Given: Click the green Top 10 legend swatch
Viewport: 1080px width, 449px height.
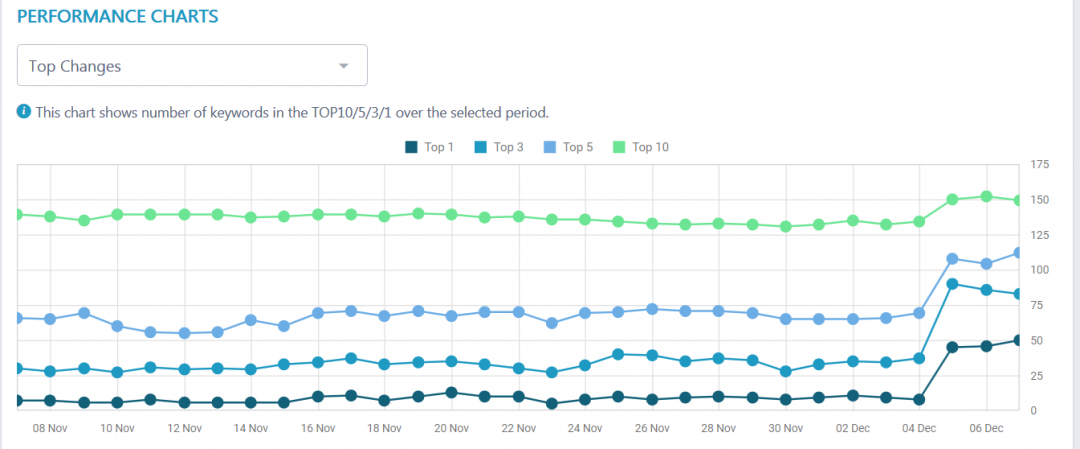Looking at the screenshot, I should [619, 147].
